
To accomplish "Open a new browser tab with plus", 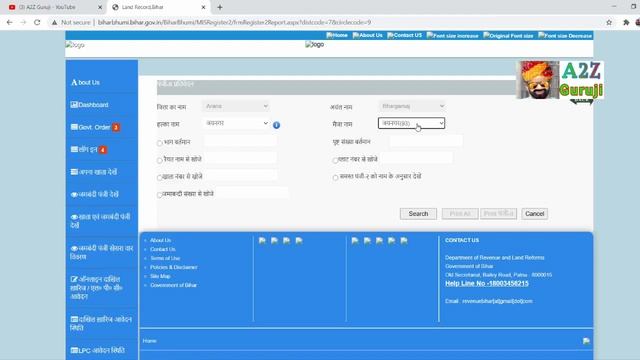I will click(220, 7).
